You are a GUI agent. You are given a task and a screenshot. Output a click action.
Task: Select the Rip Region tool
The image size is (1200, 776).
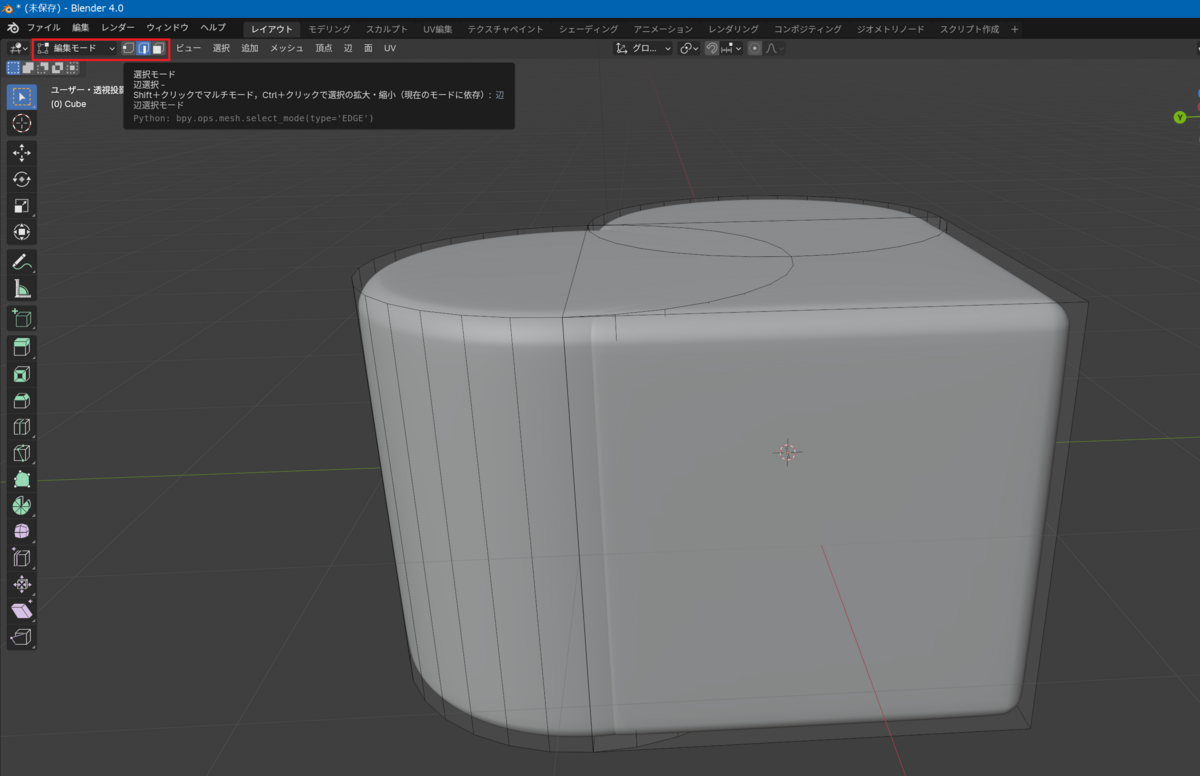pos(21,637)
